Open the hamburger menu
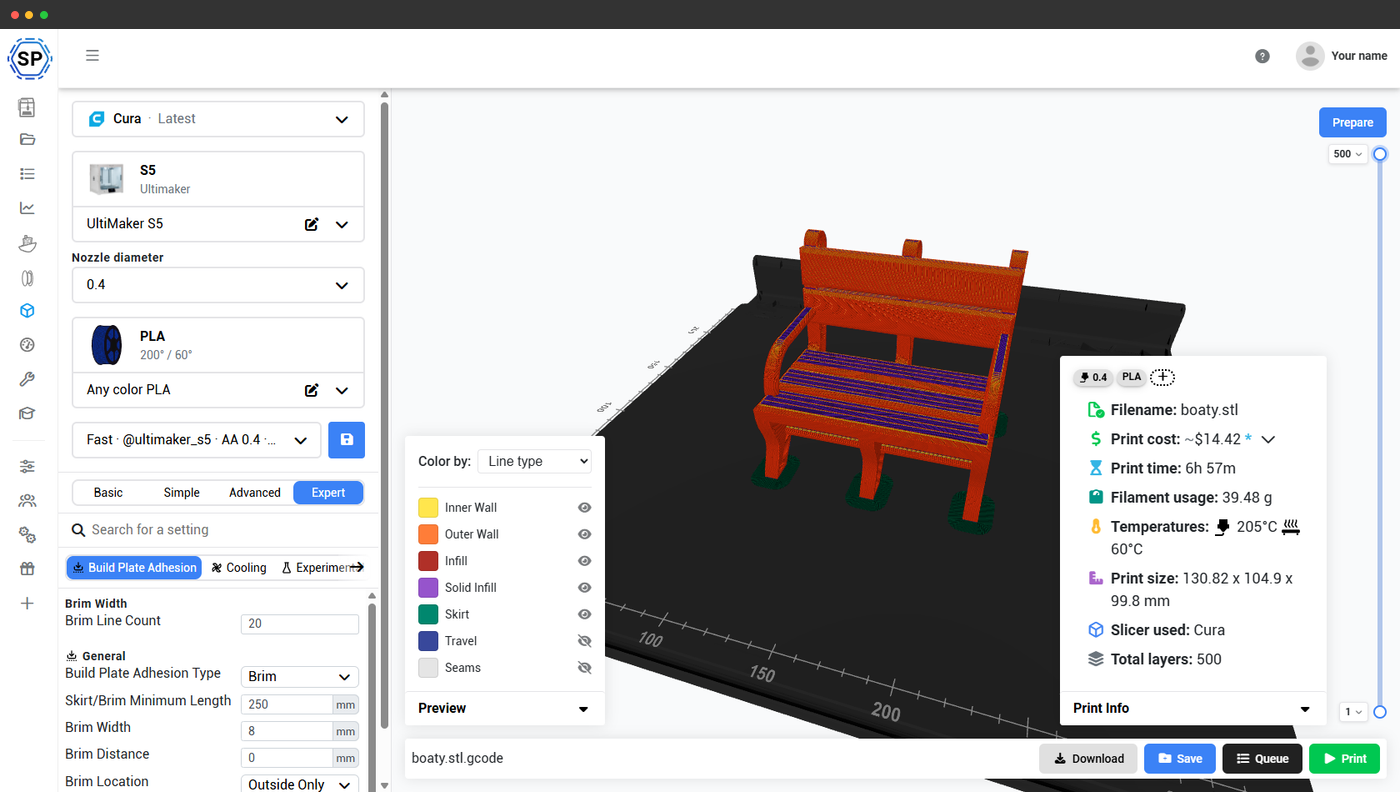The height and width of the screenshot is (792, 1400). pos(92,56)
